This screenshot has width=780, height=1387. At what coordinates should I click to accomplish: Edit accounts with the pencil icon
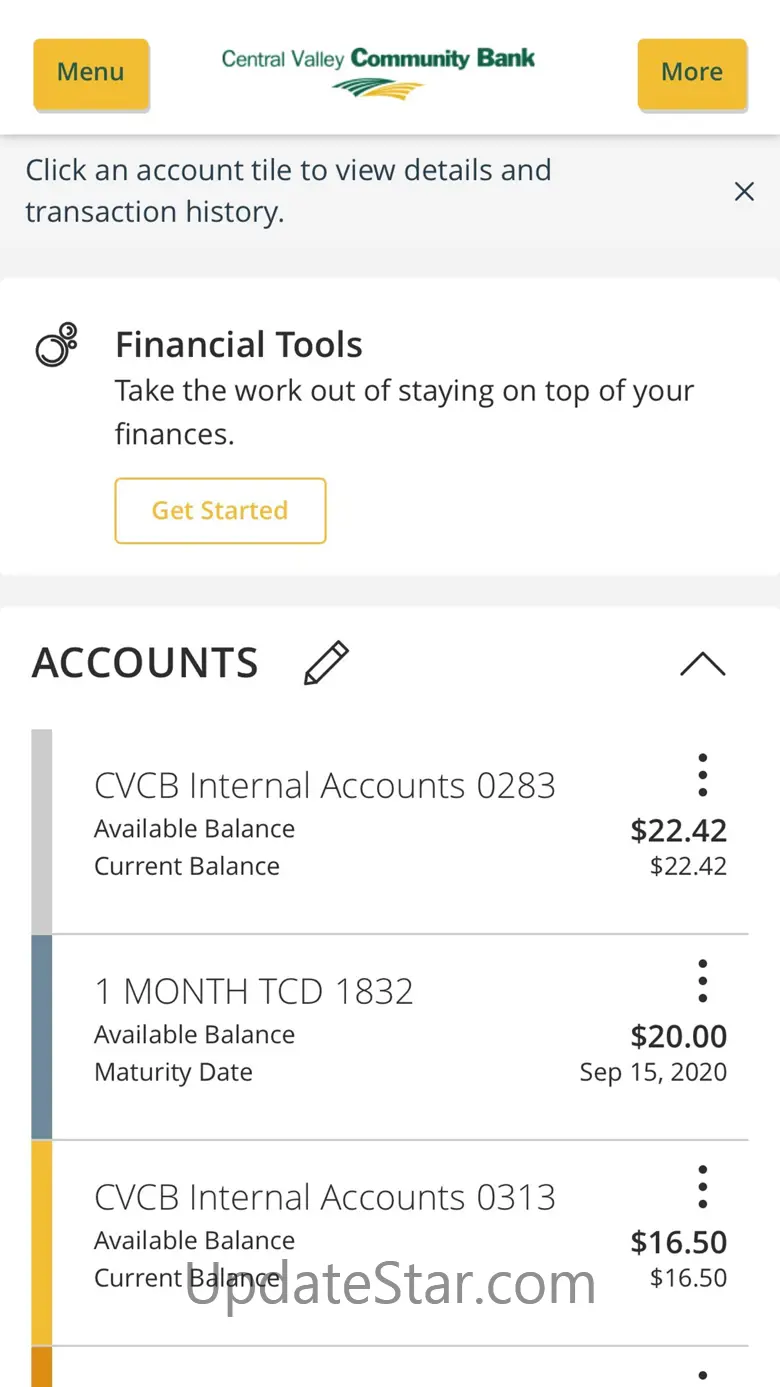coord(326,663)
